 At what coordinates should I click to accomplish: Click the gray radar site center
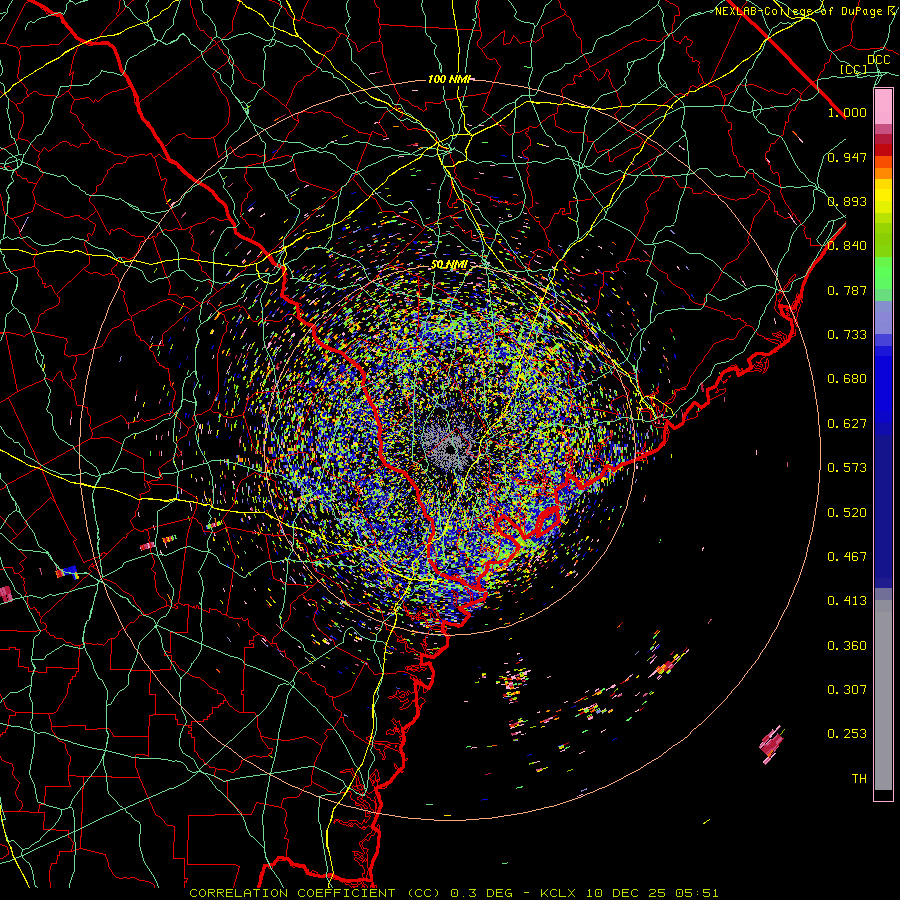pyautogui.click(x=451, y=447)
